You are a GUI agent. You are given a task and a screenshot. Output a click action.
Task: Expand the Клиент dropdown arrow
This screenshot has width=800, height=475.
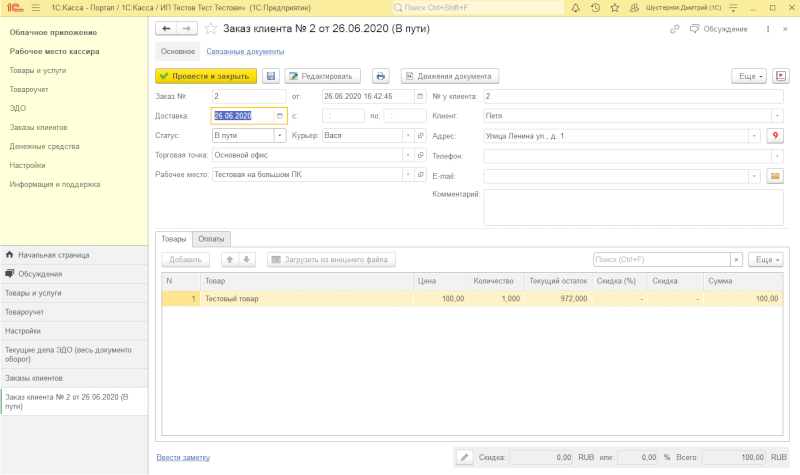tap(777, 116)
